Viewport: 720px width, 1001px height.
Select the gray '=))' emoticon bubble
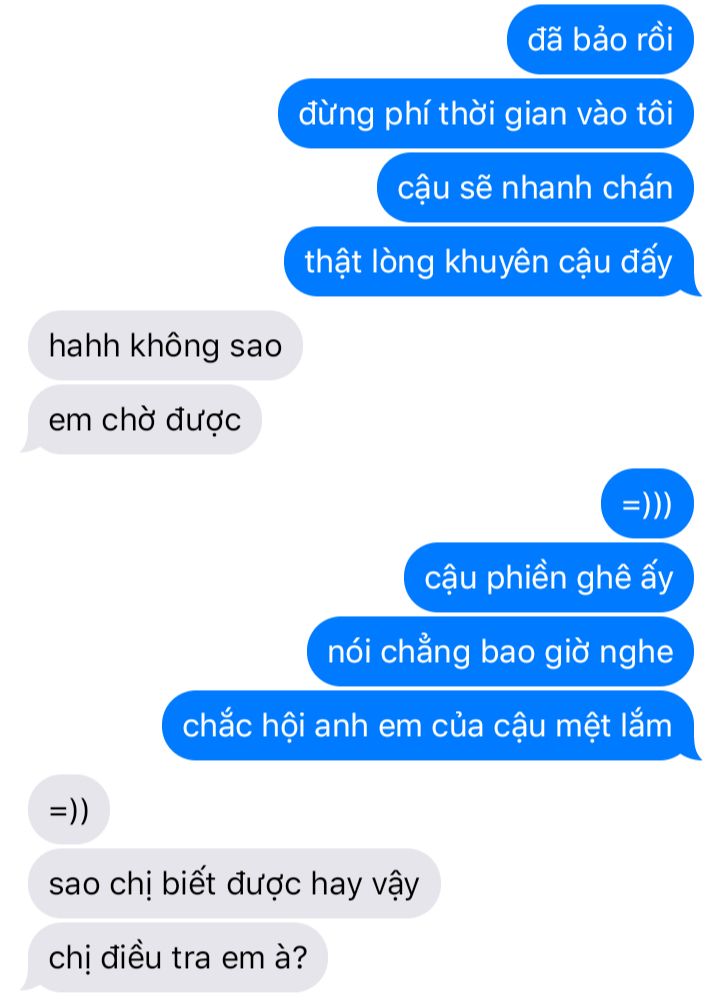(x=69, y=809)
